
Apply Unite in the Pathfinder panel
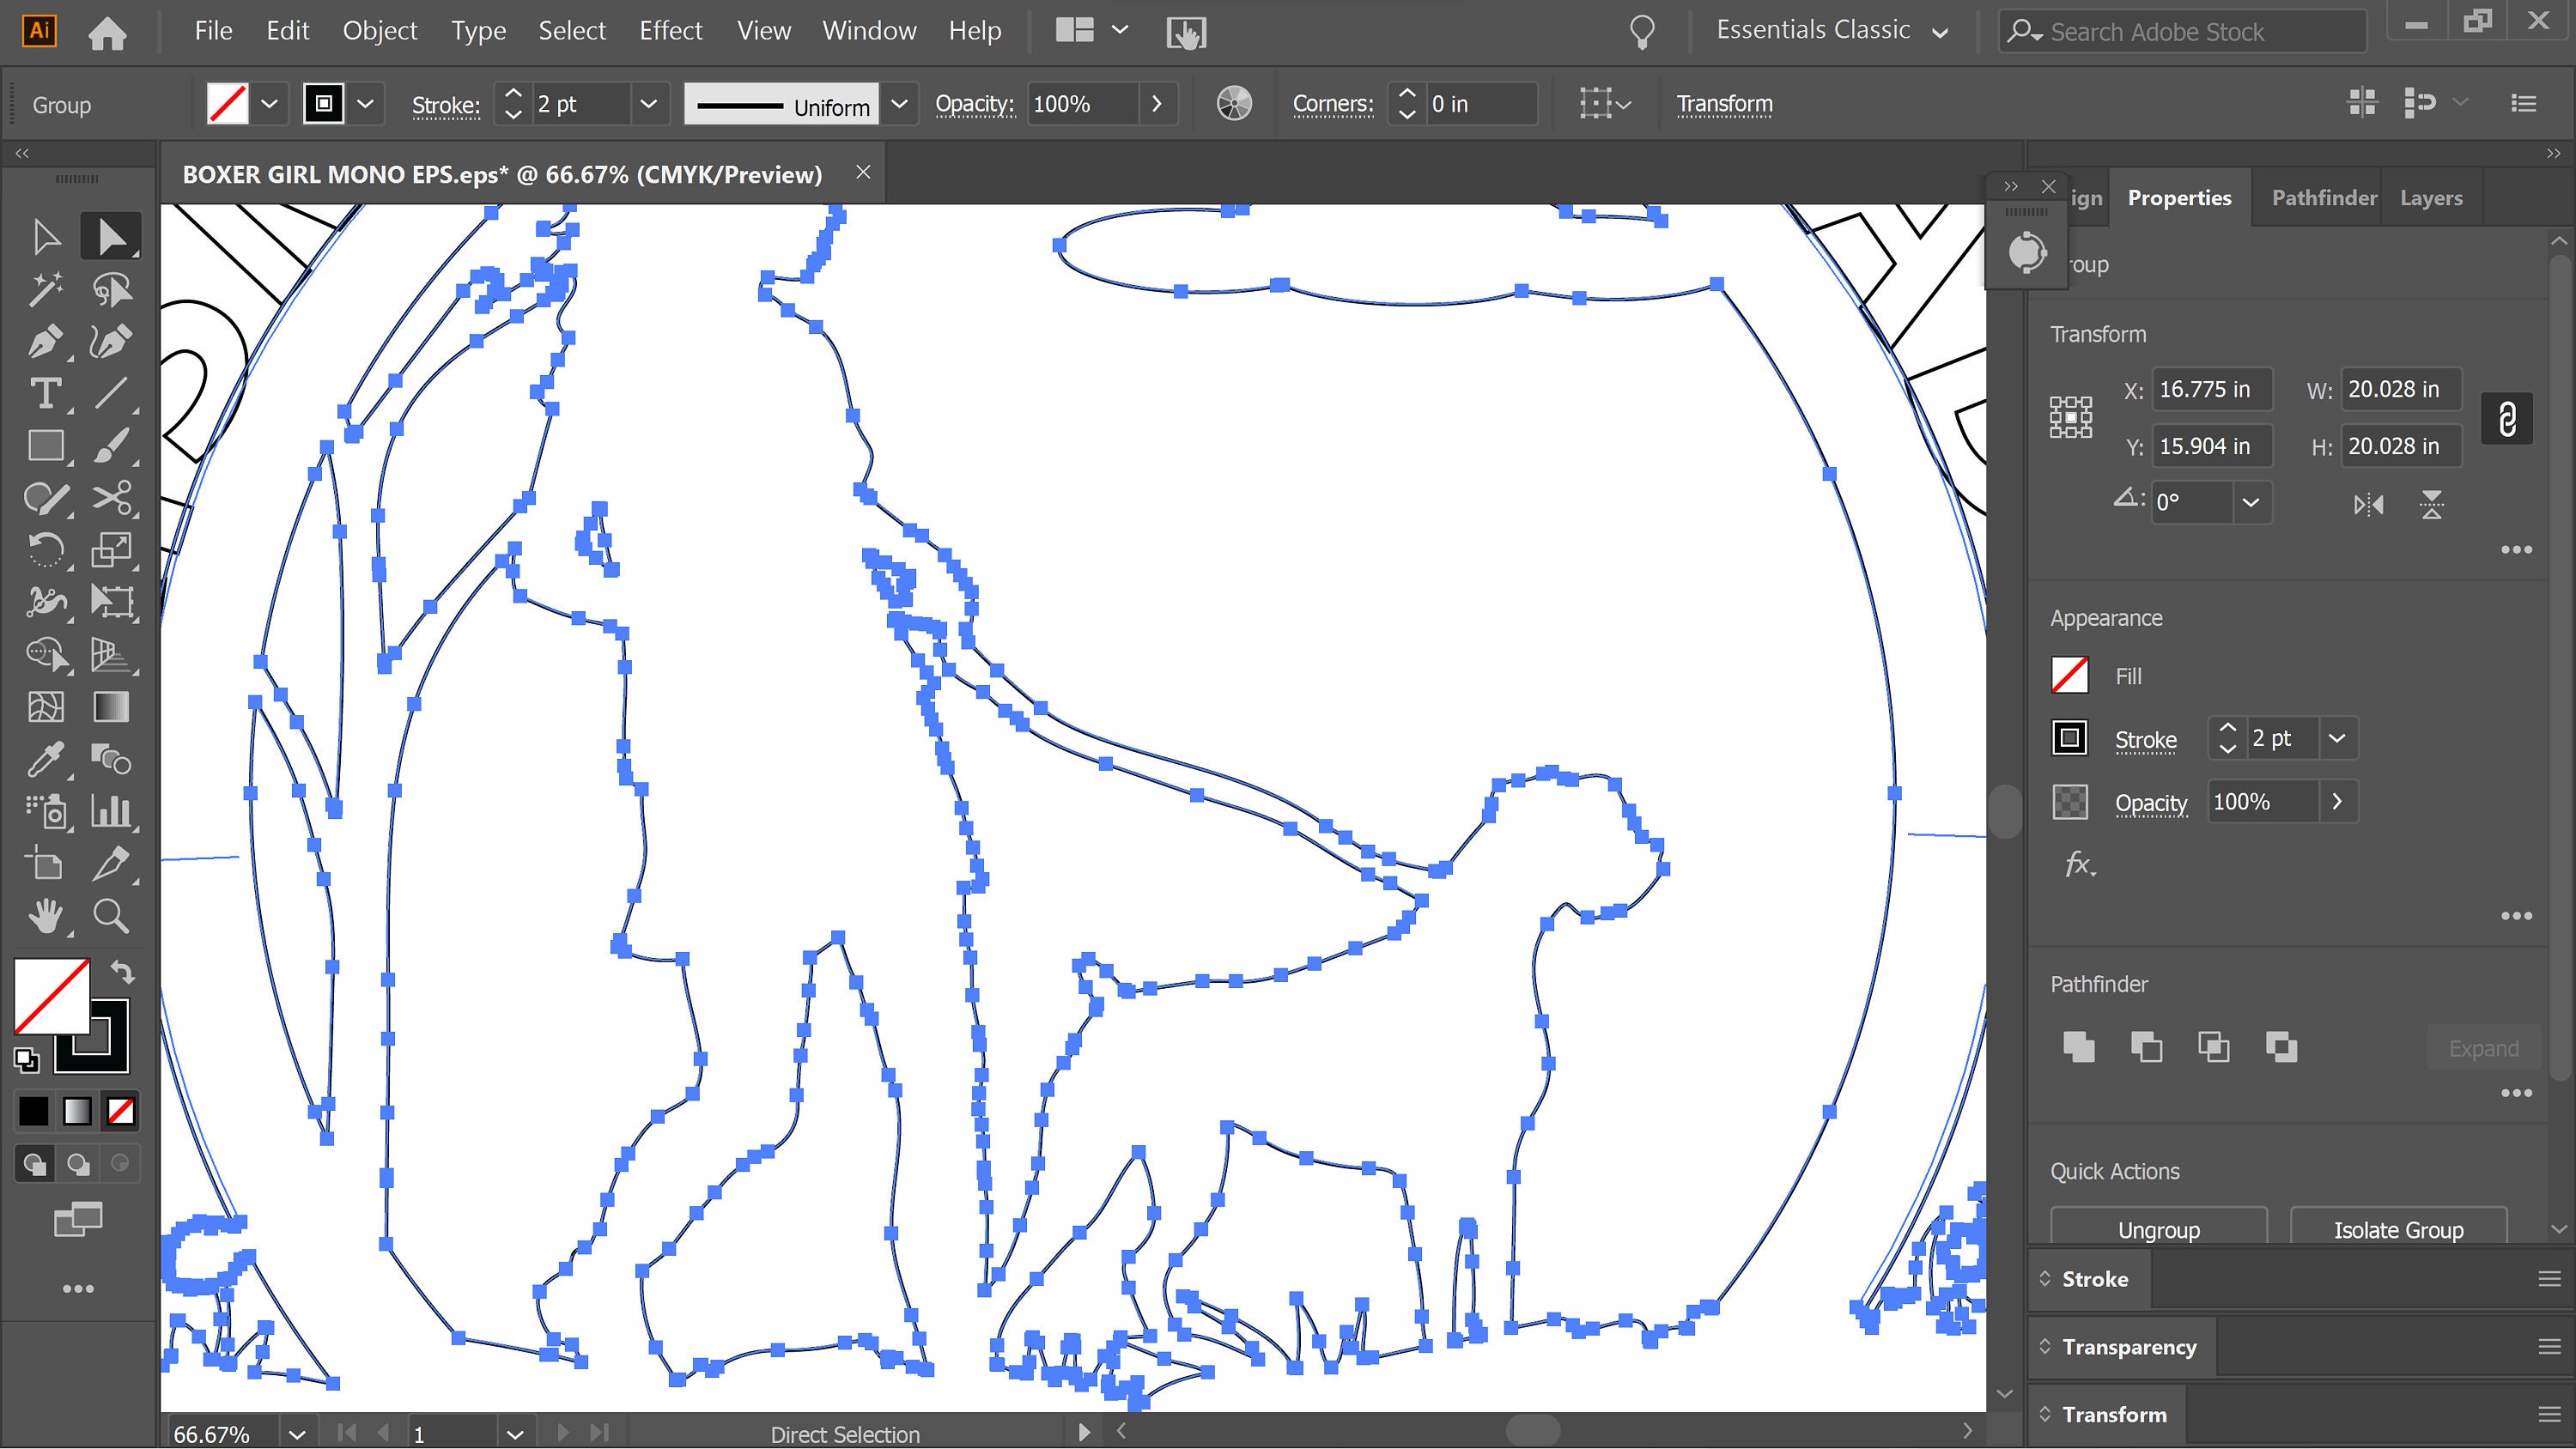pos(2080,1047)
